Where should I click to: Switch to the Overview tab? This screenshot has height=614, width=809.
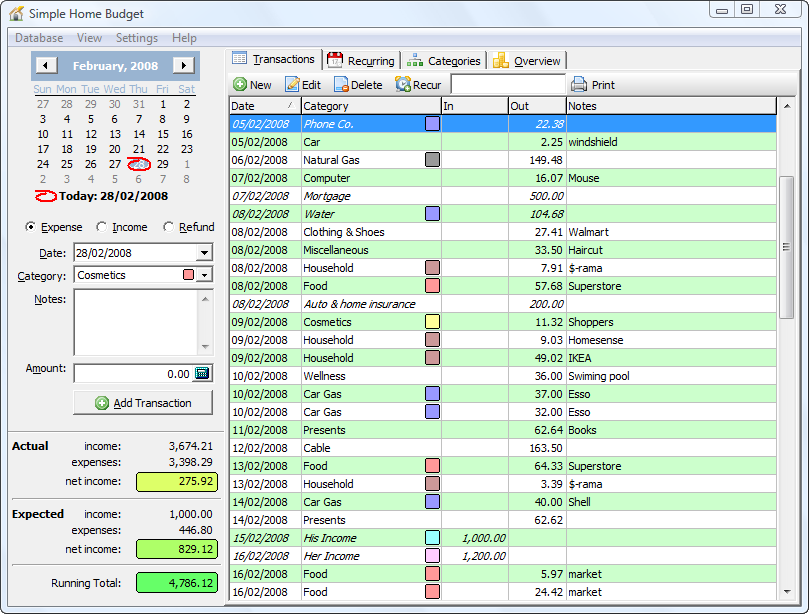click(527, 61)
